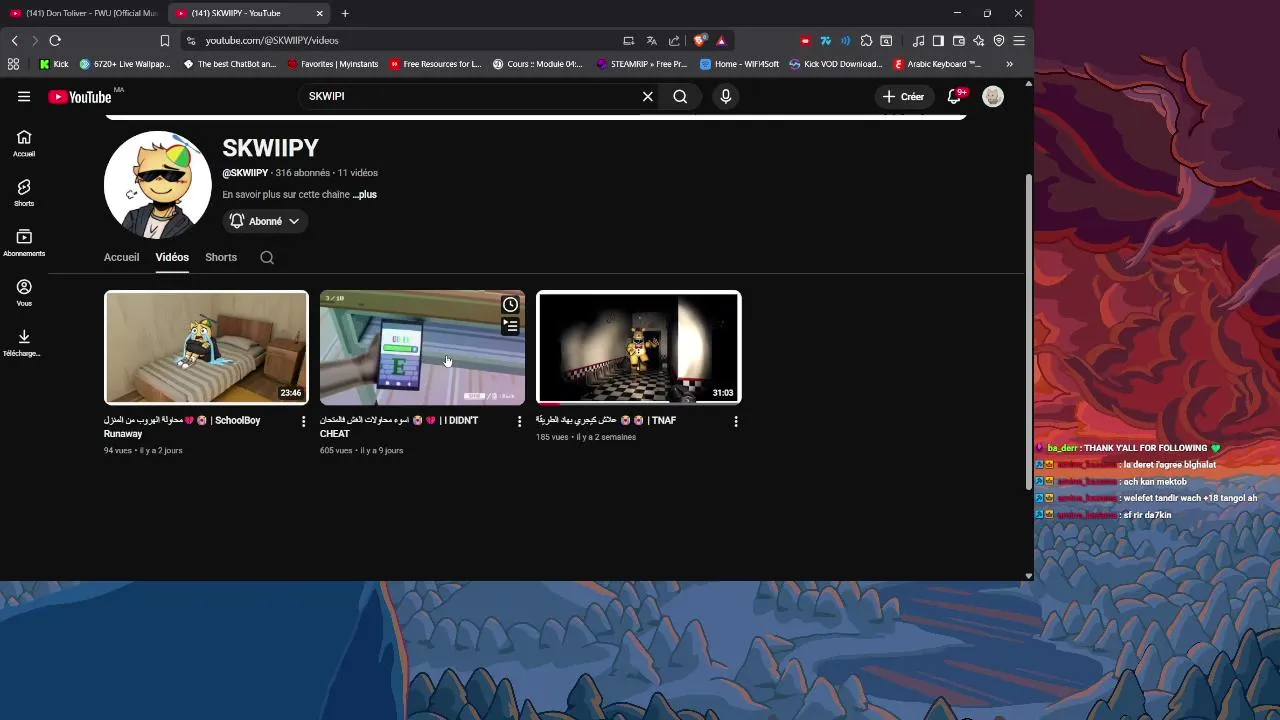Screen dimensions: 1280x720
Task: Open the YouTube hamburger guide menu
Action: [x=24, y=96]
